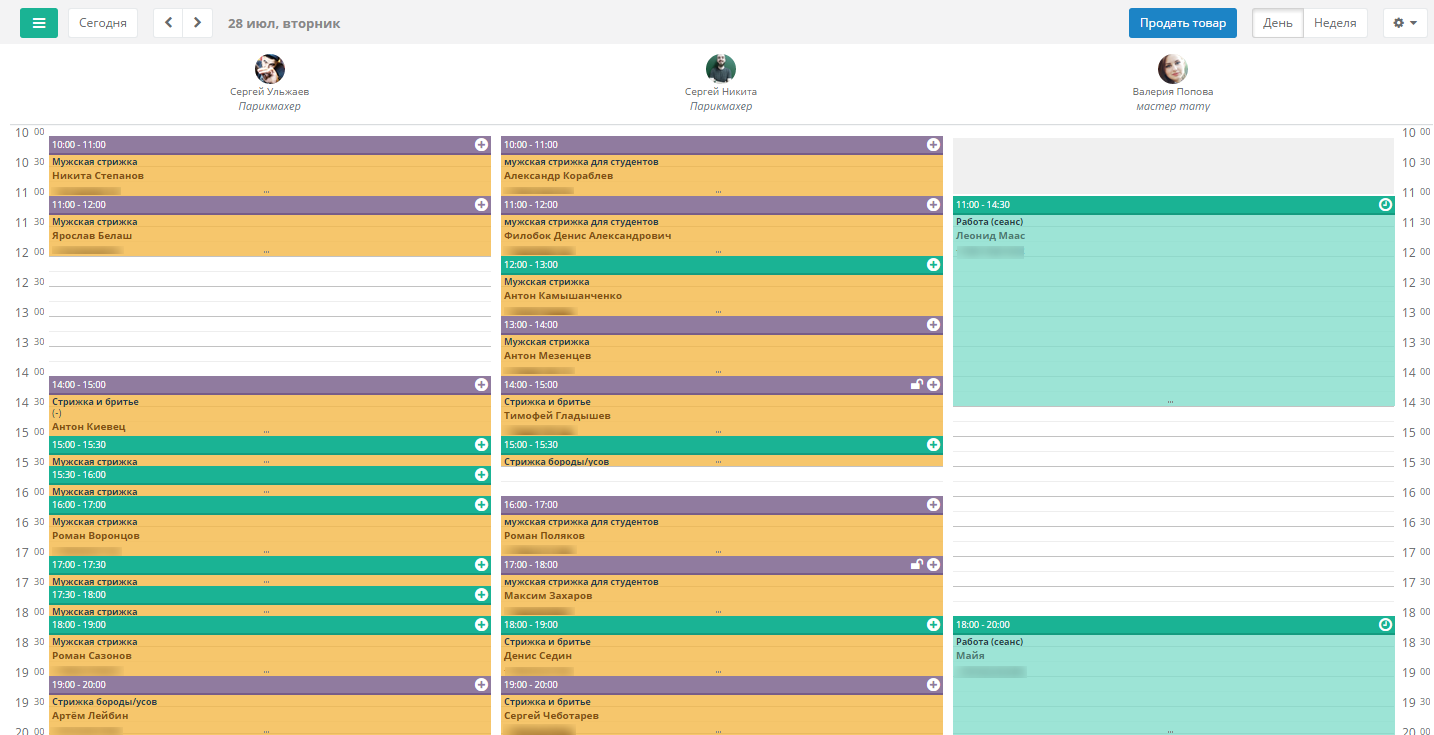Screen dimensions: 1434x735
Task: Open client name Артём Лейбин
Action: 90,716
